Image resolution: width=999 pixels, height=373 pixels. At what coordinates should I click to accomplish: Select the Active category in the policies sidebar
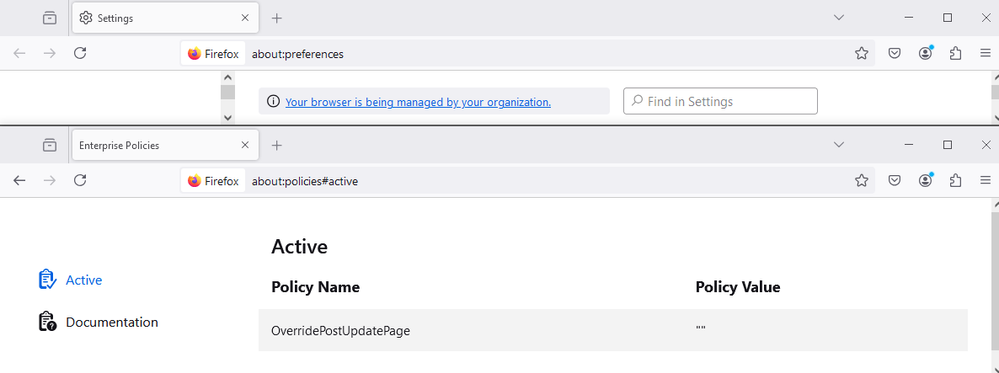click(x=70, y=280)
